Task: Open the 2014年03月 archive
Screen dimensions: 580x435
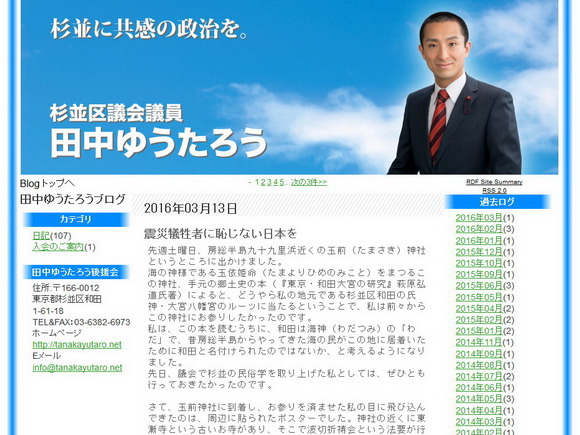Action: 479,422
